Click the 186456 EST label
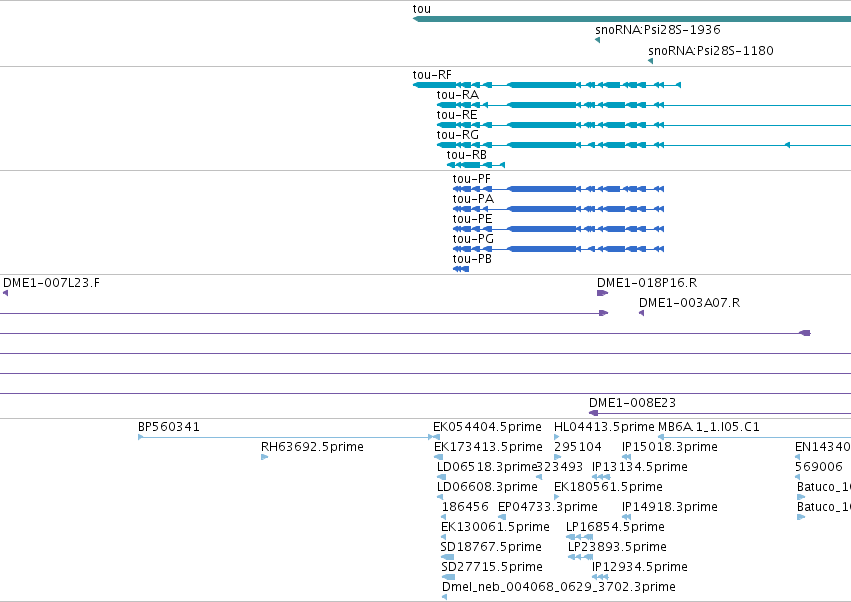Screen dimensions: 851x602 click(465, 507)
